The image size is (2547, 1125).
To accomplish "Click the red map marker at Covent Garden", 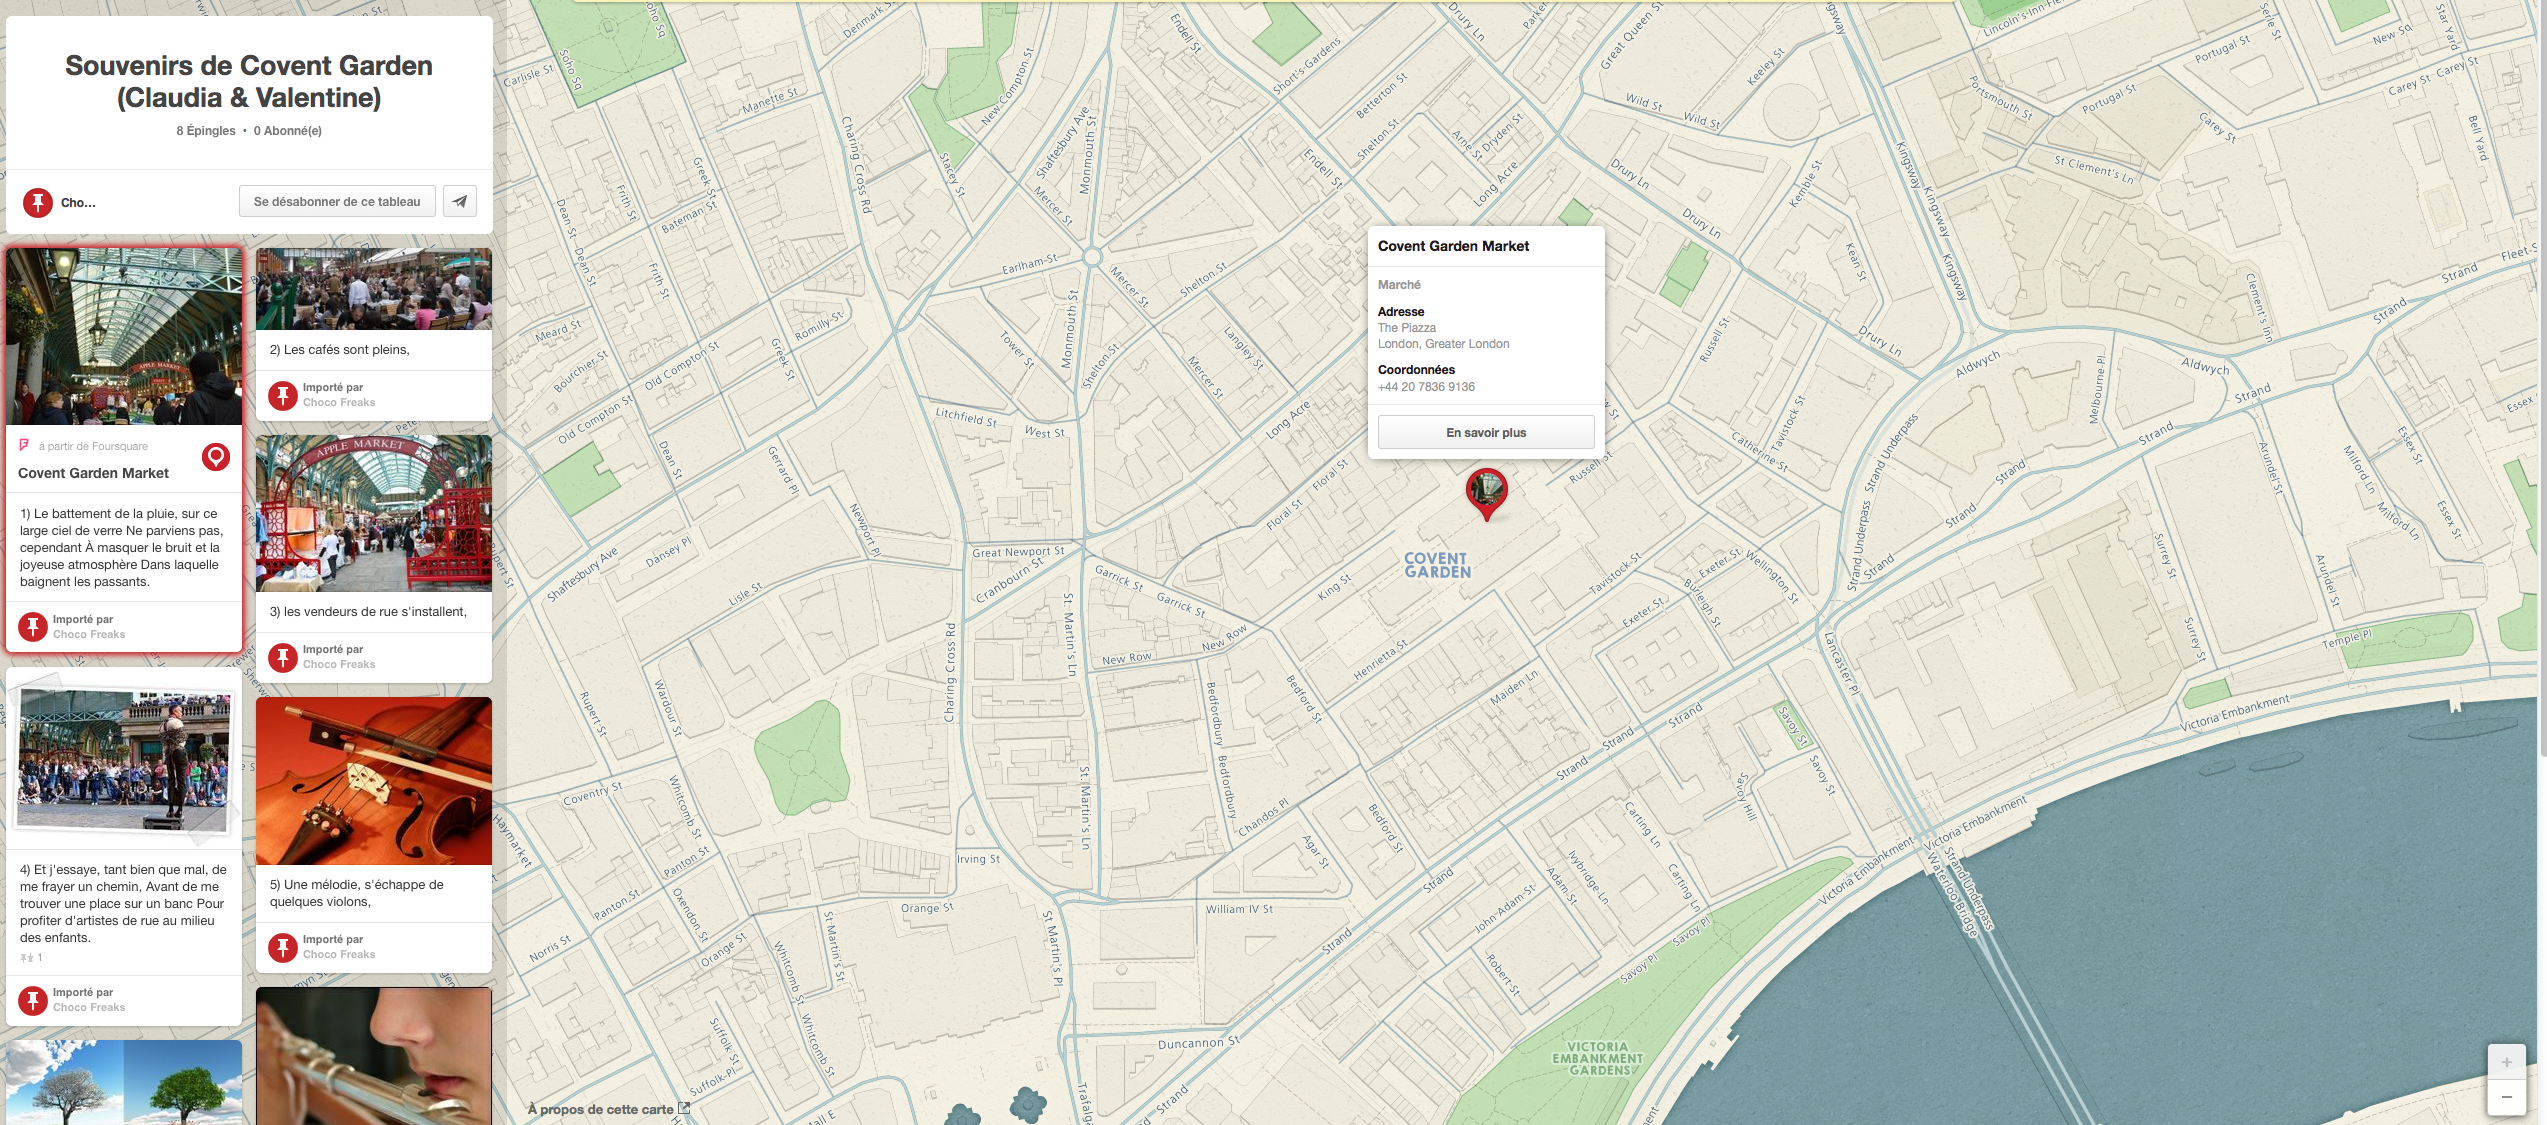I will (1486, 493).
